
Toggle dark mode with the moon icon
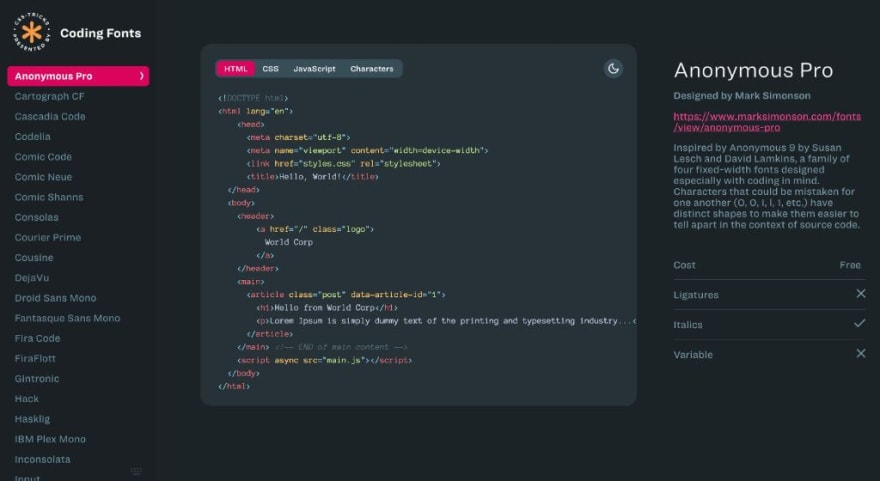pos(613,68)
